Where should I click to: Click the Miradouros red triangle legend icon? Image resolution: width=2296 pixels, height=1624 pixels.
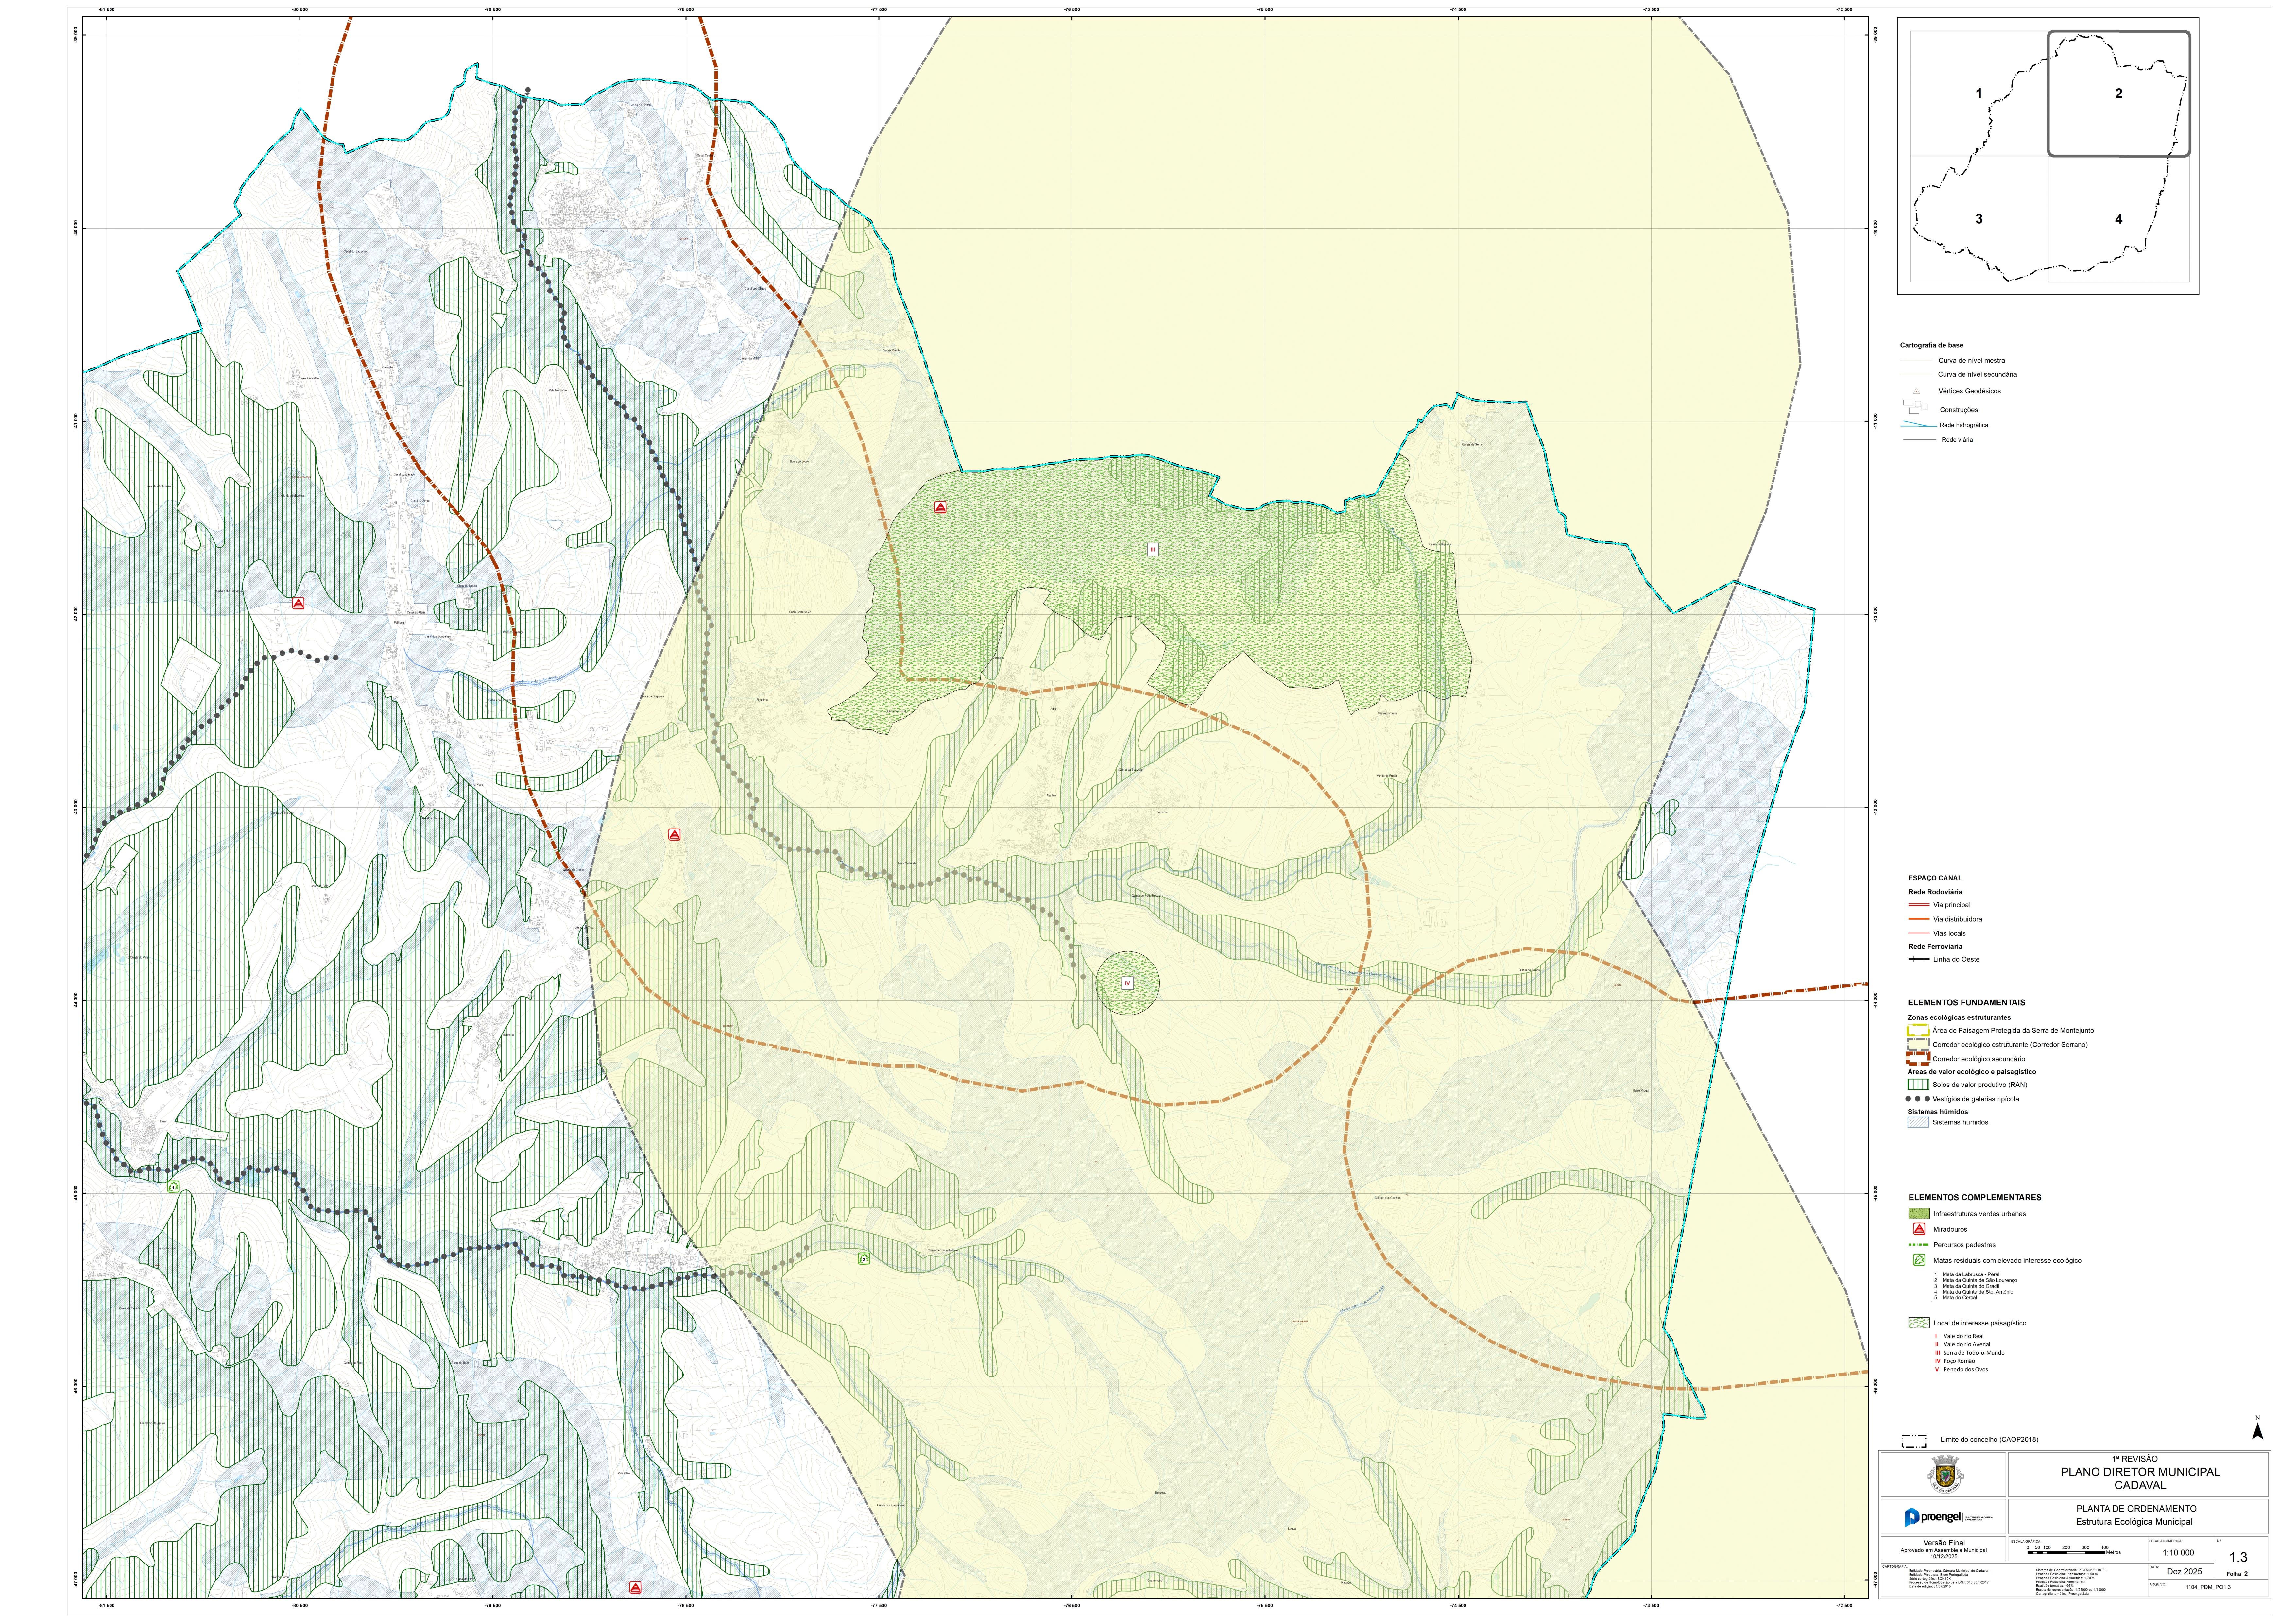point(1919,1229)
